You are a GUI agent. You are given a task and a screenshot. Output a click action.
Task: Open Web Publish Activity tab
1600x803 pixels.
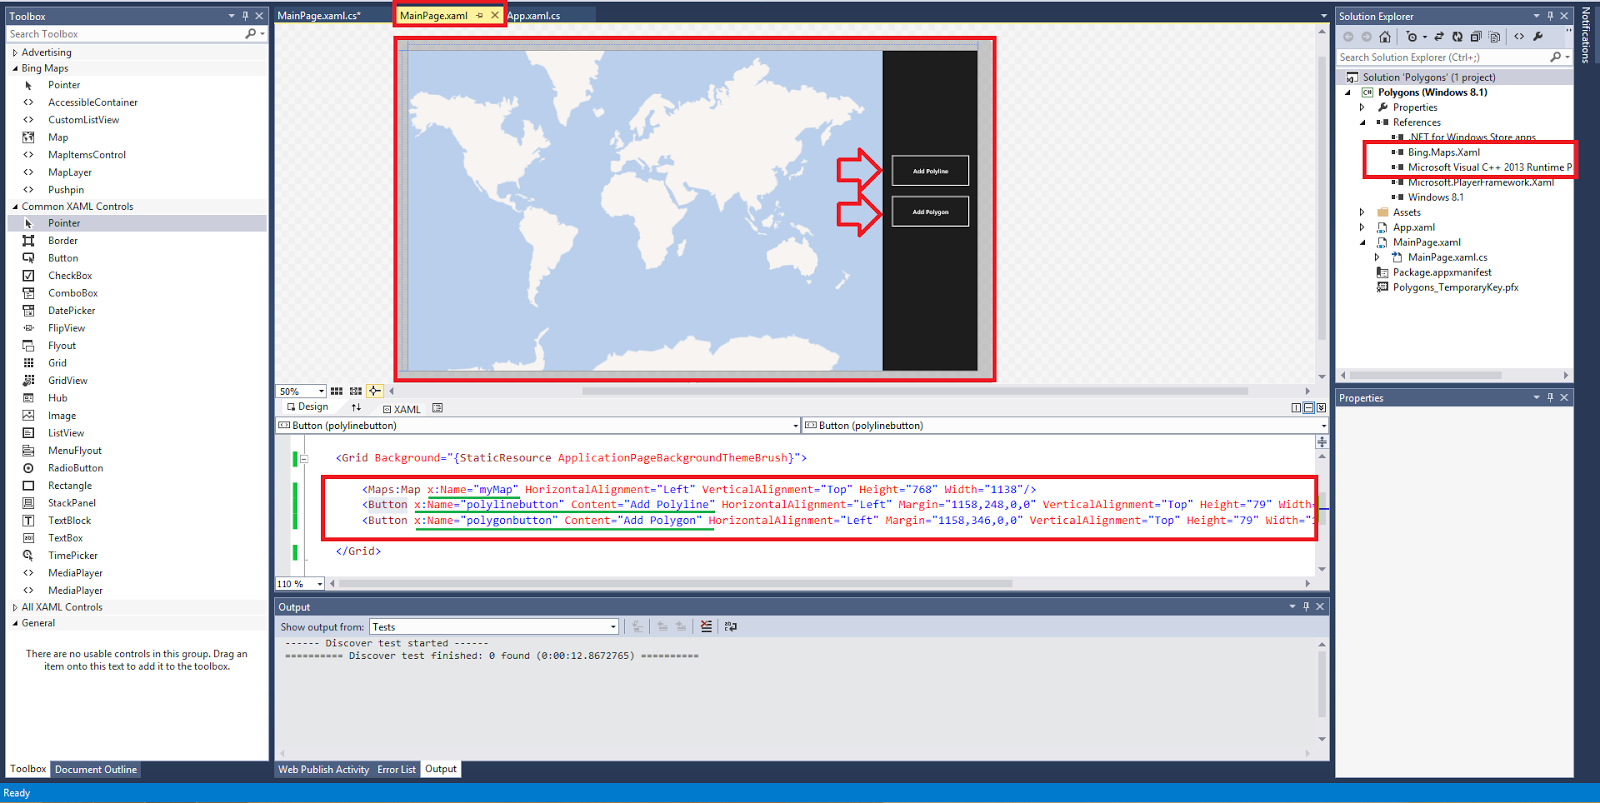[323, 770]
